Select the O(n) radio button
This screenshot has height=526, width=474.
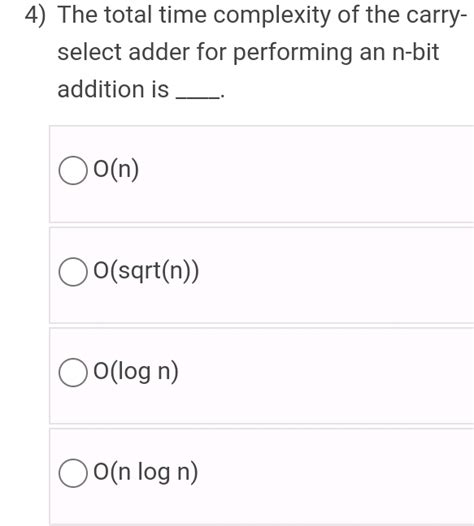point(73,170)
